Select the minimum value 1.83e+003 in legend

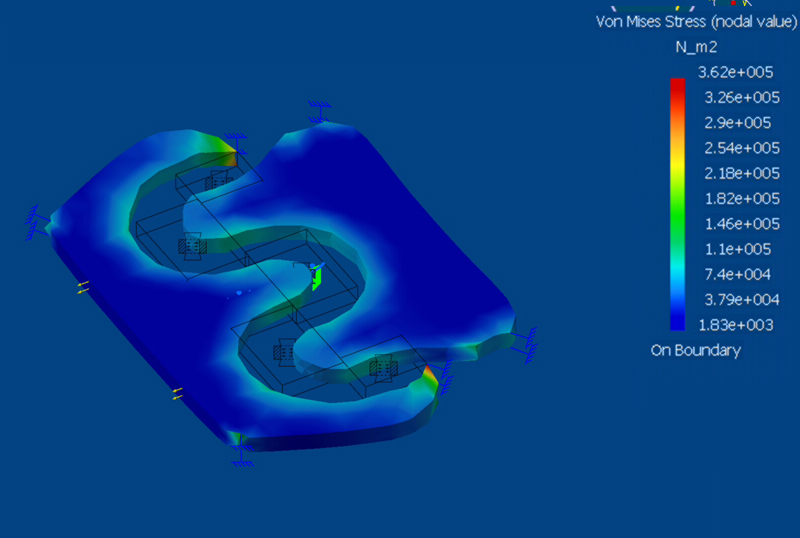pyautogui.click(x=739, y=324)
